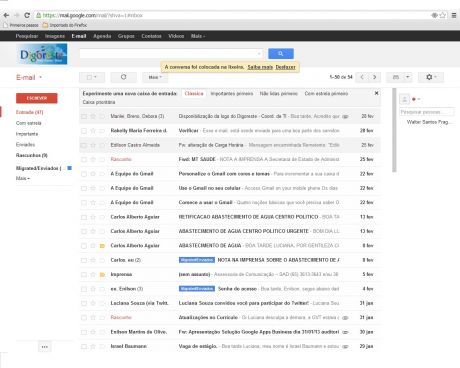Image resolution: width=460 pixels, height=368 pixels.
Task: Switch to the Clássica inbox style
Action: [194, 93]
